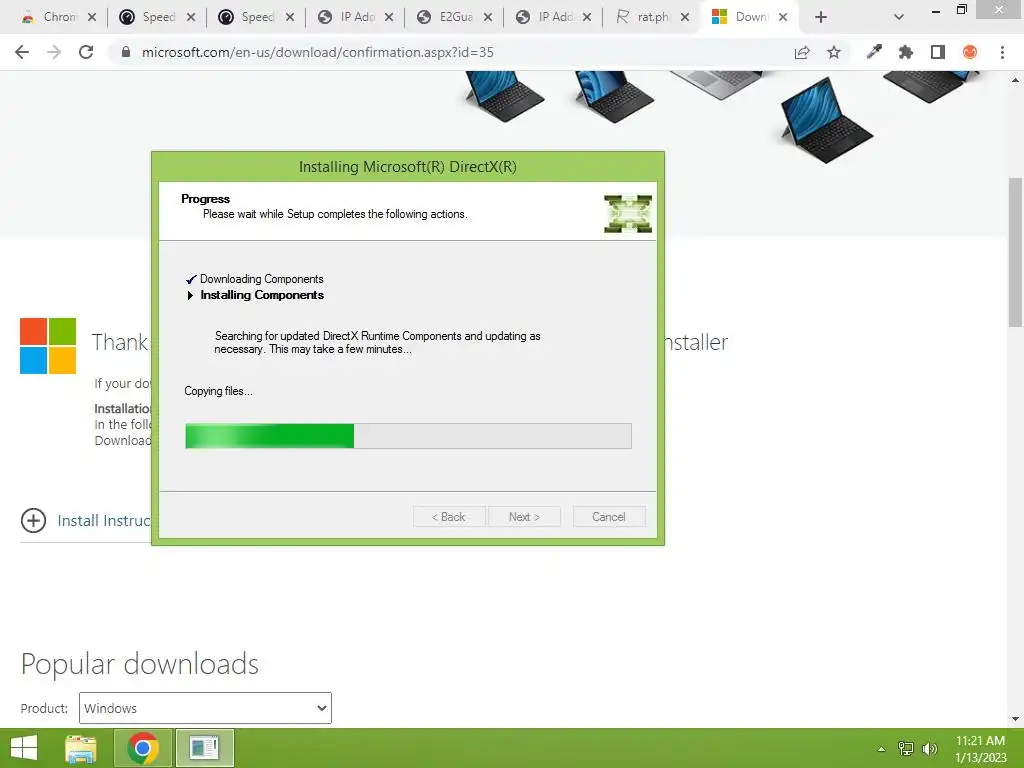Image resolution: width=1024 pixels, height=768 pixels.
Task: Open the Product Windows dropdown
Action: (x=205, y=708)
